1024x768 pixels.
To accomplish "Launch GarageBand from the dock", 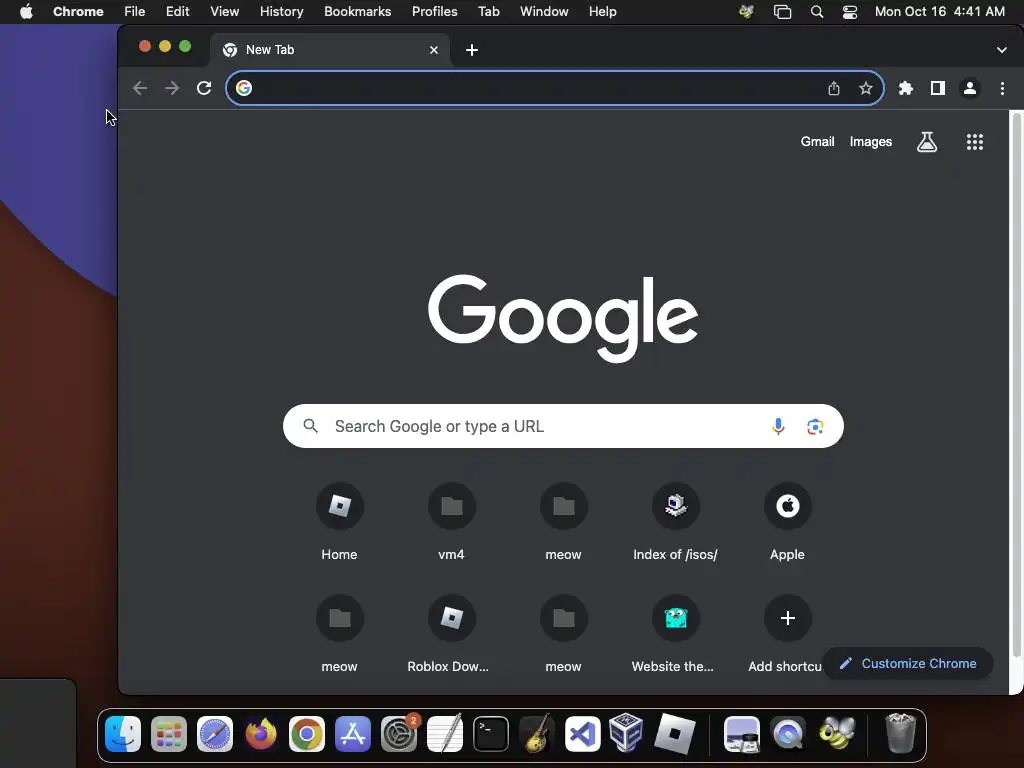I will click(537, 734).
